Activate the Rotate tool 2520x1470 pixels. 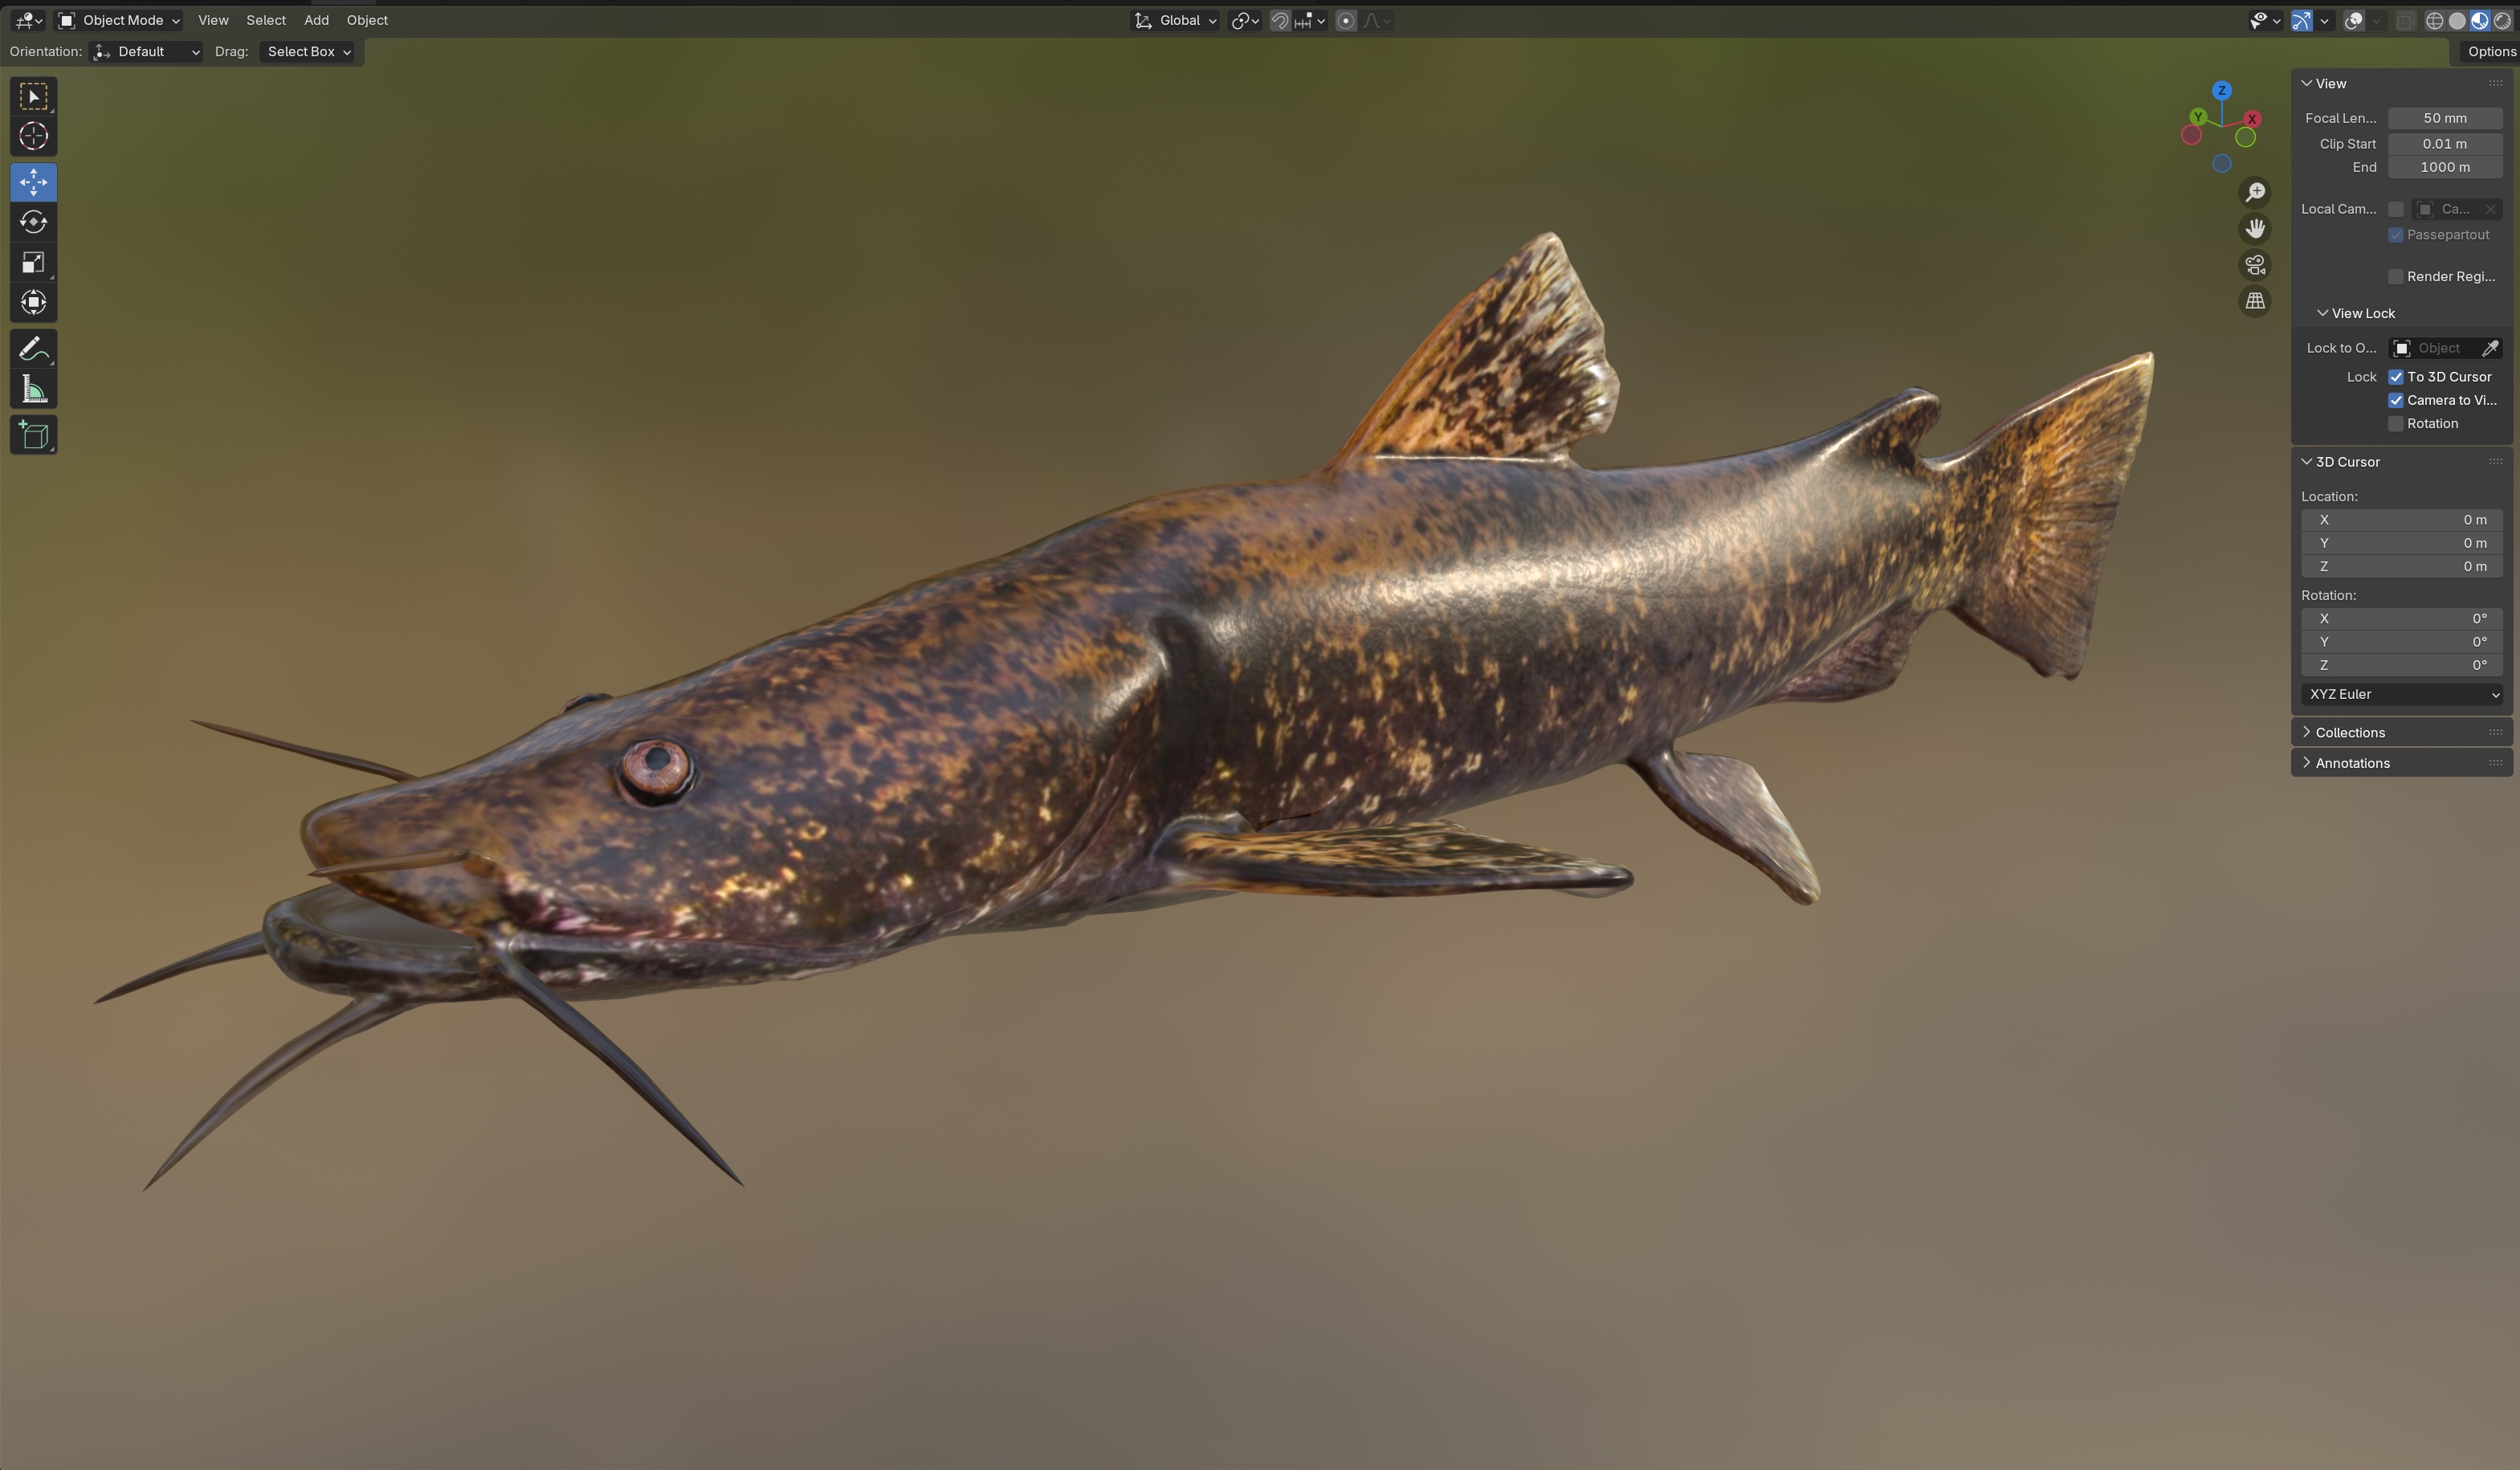33,222
